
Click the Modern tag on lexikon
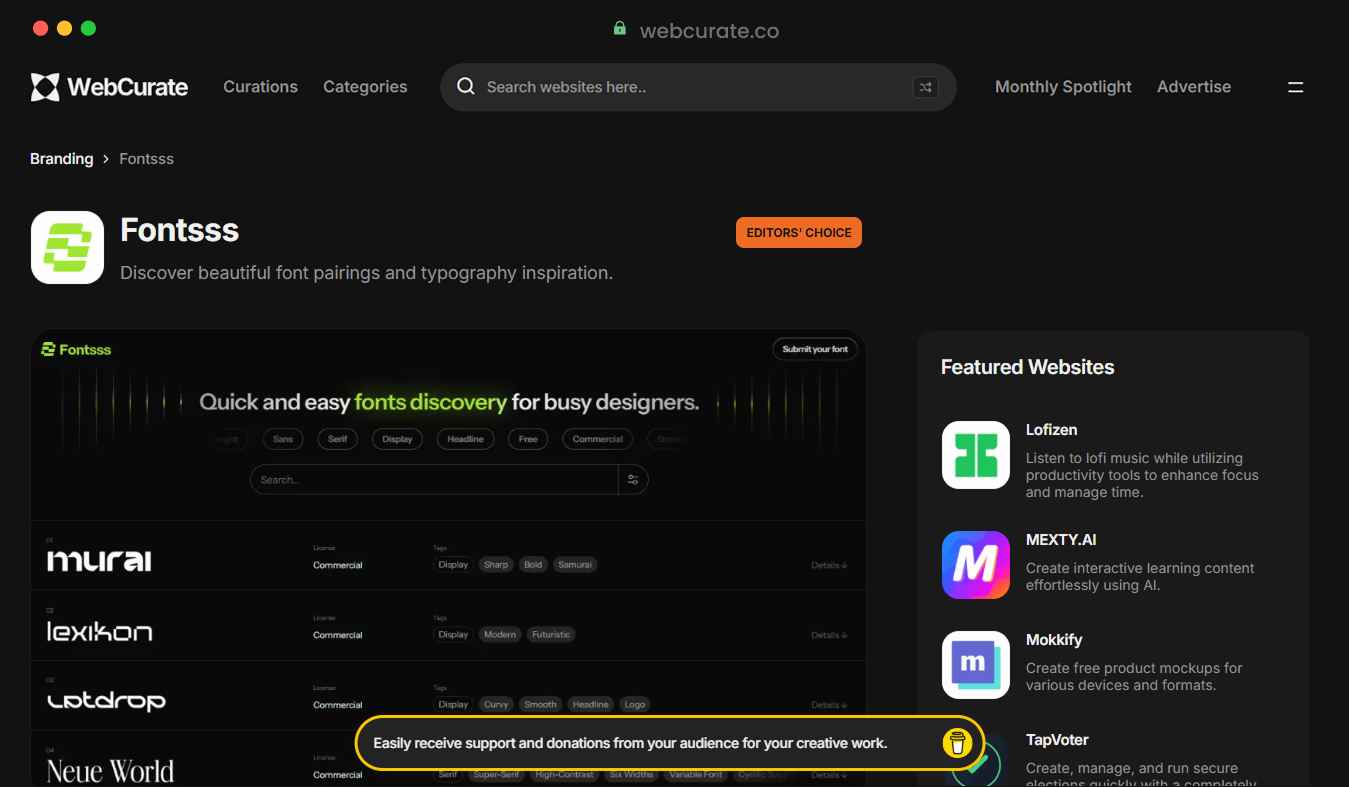[500, 635]
